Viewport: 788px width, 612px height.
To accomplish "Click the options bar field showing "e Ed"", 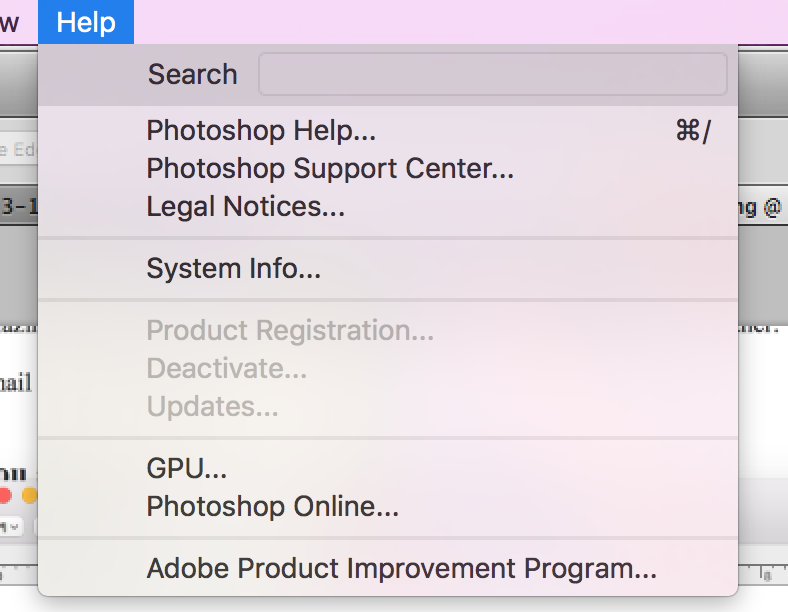I will 16,150.
